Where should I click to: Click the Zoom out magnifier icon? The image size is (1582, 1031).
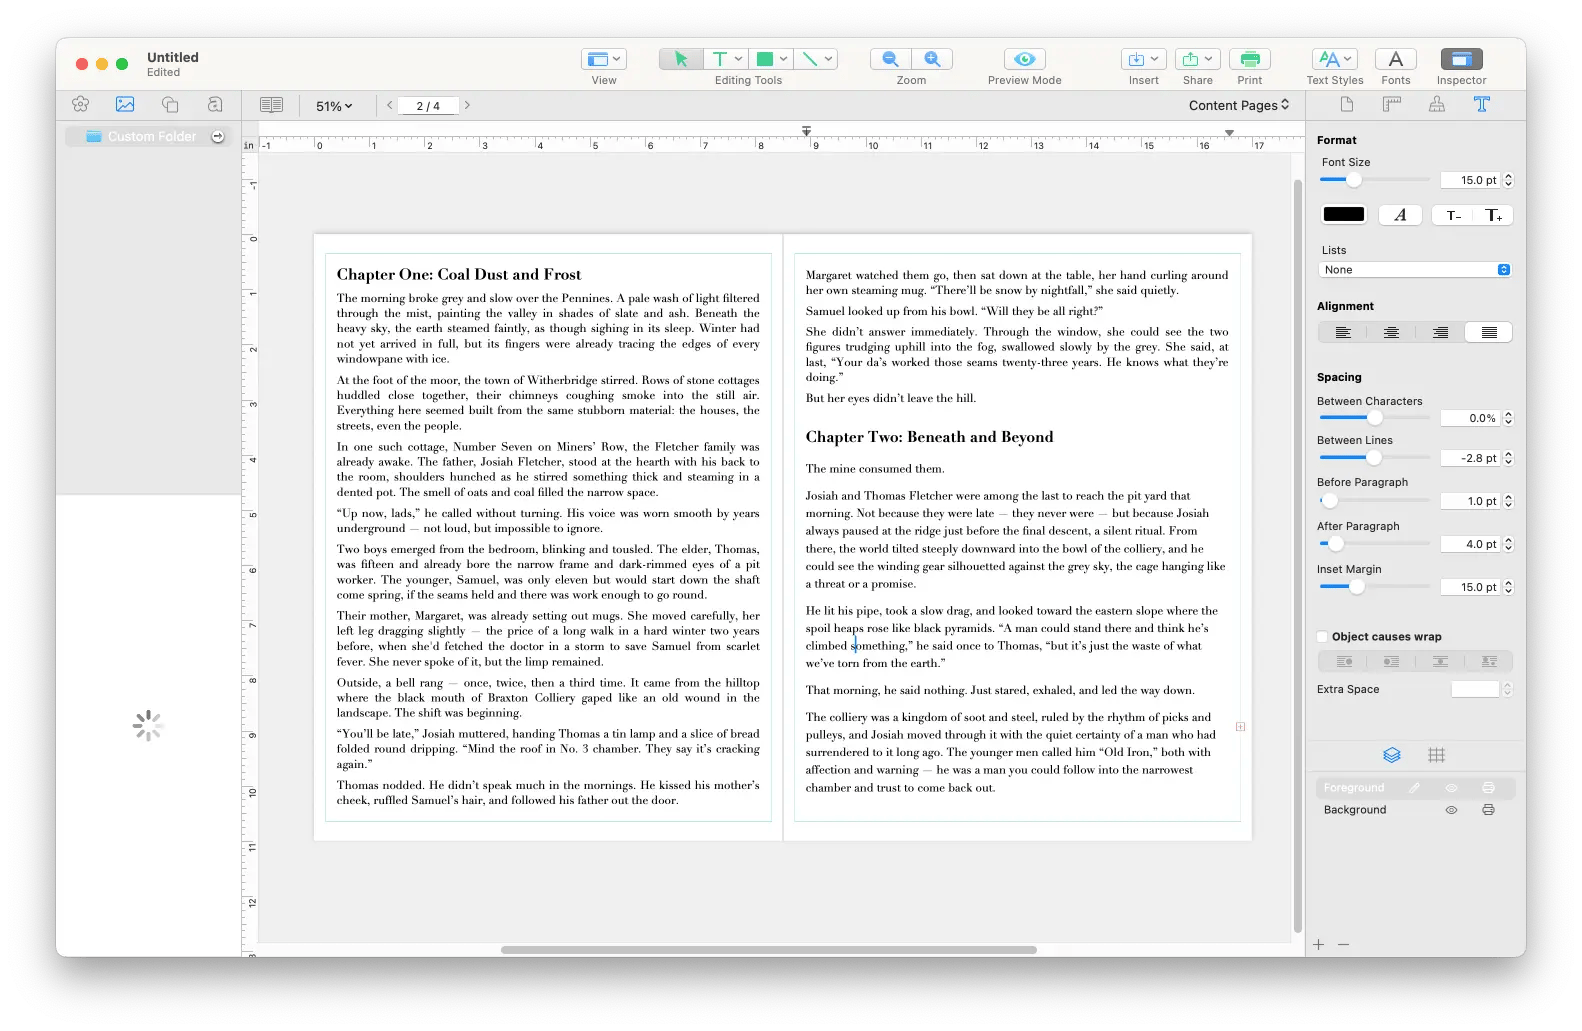click(890, 59)
